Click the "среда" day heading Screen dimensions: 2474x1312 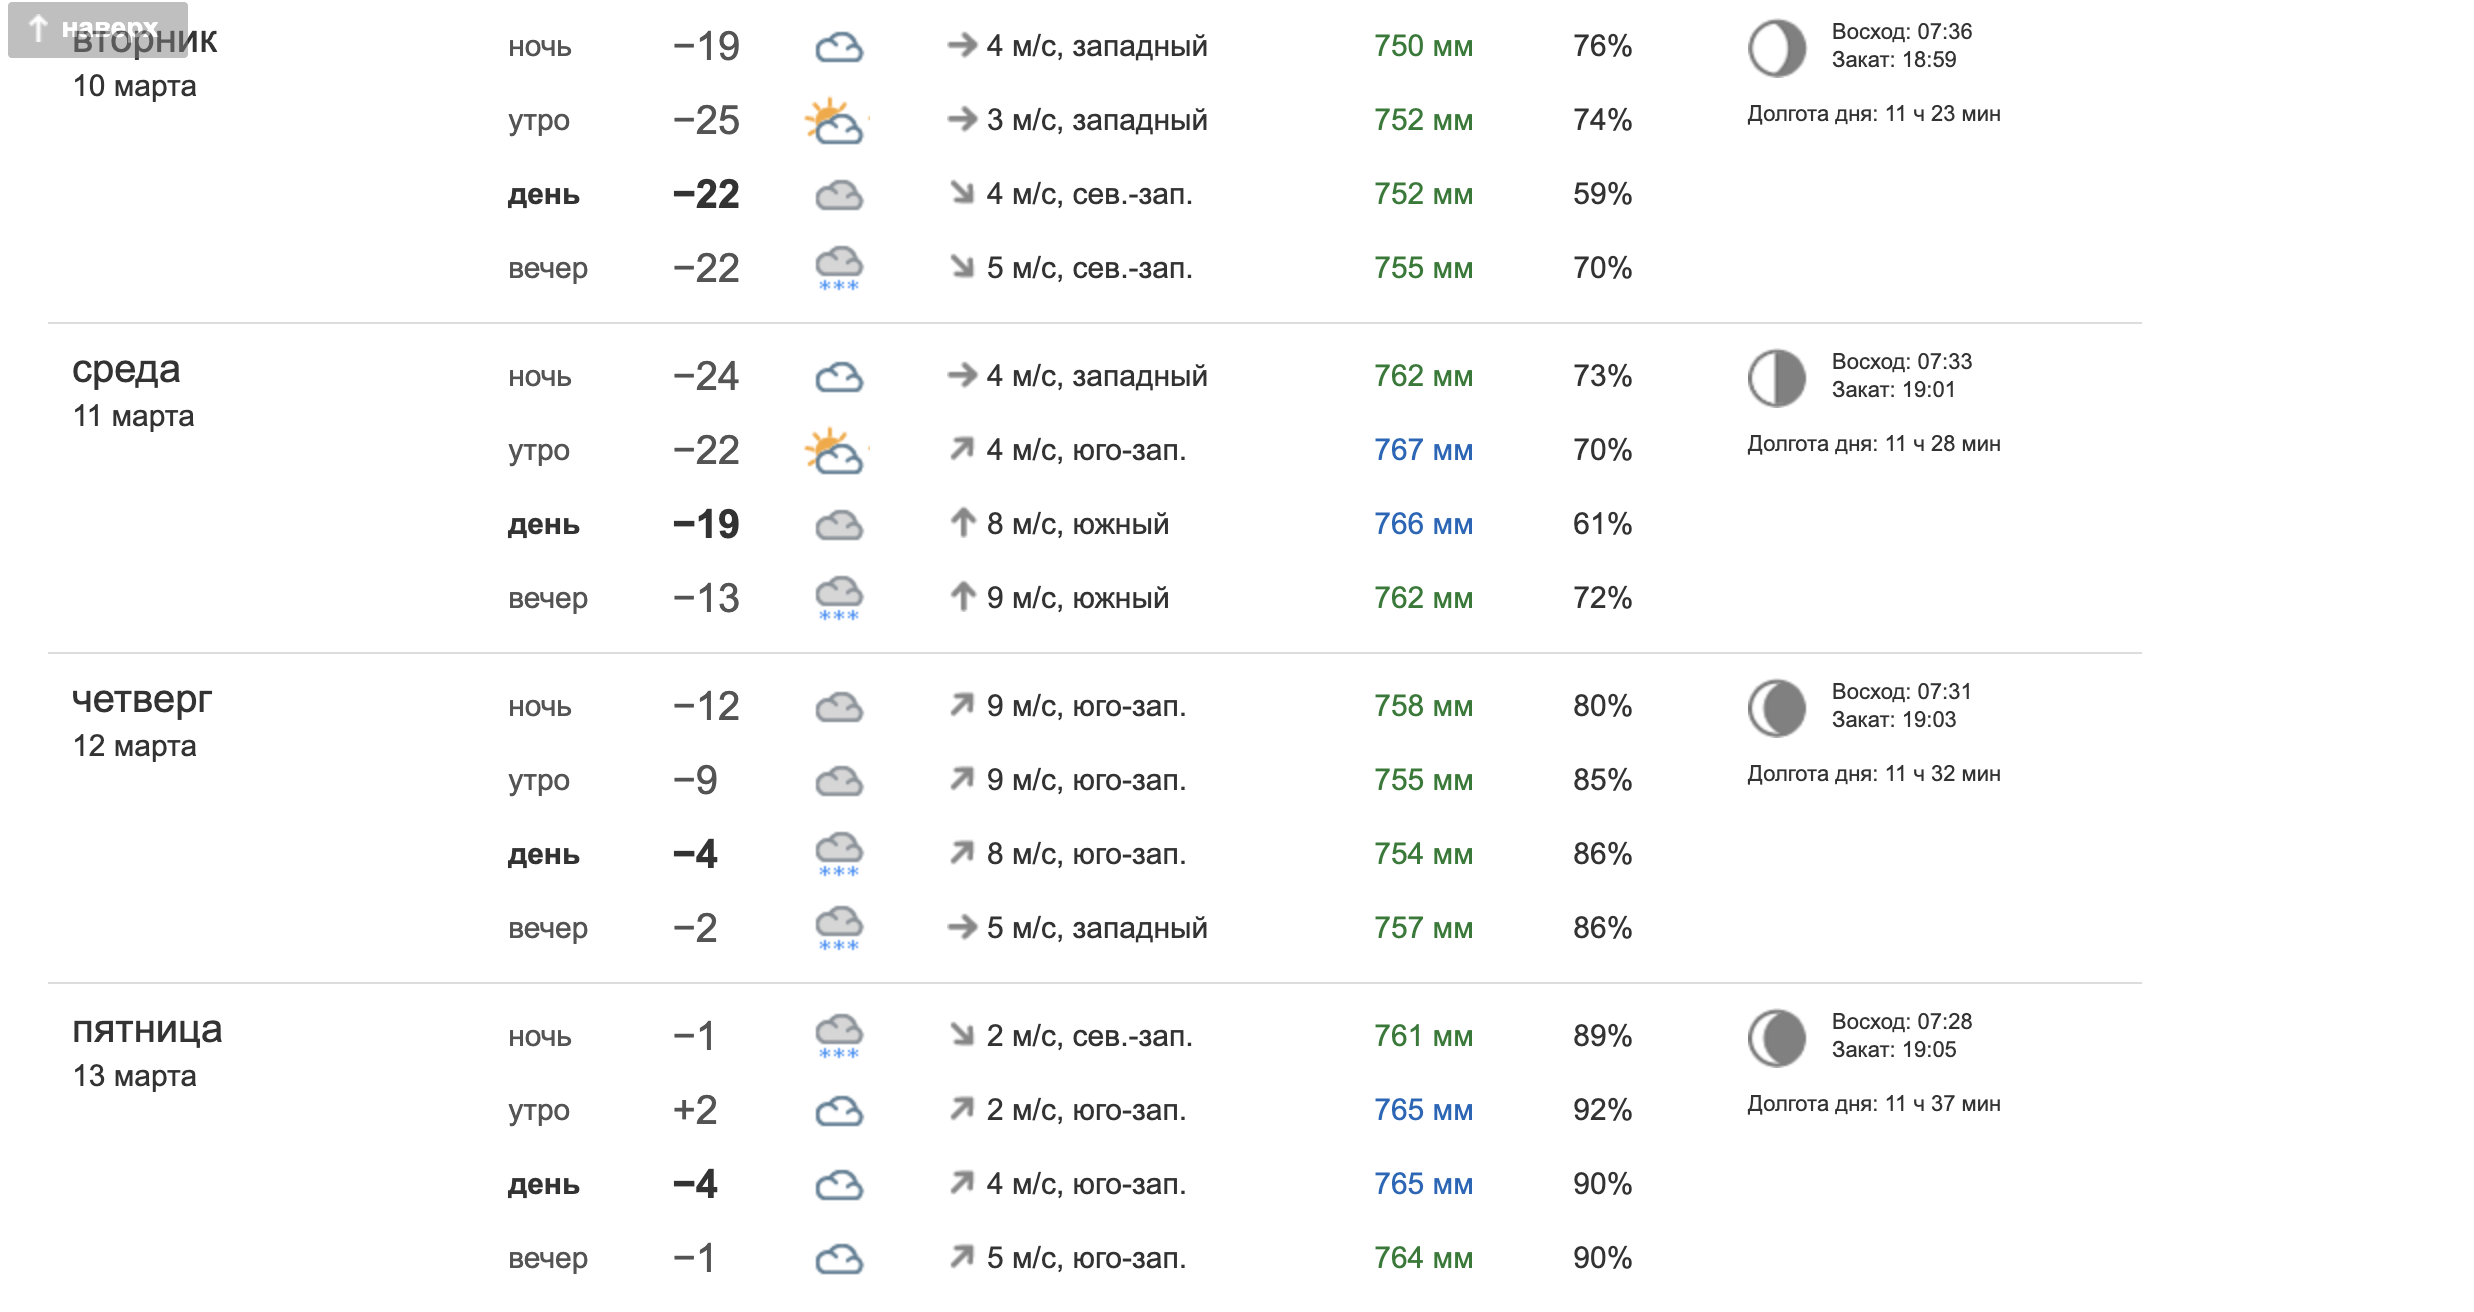(x=126, y=370)
